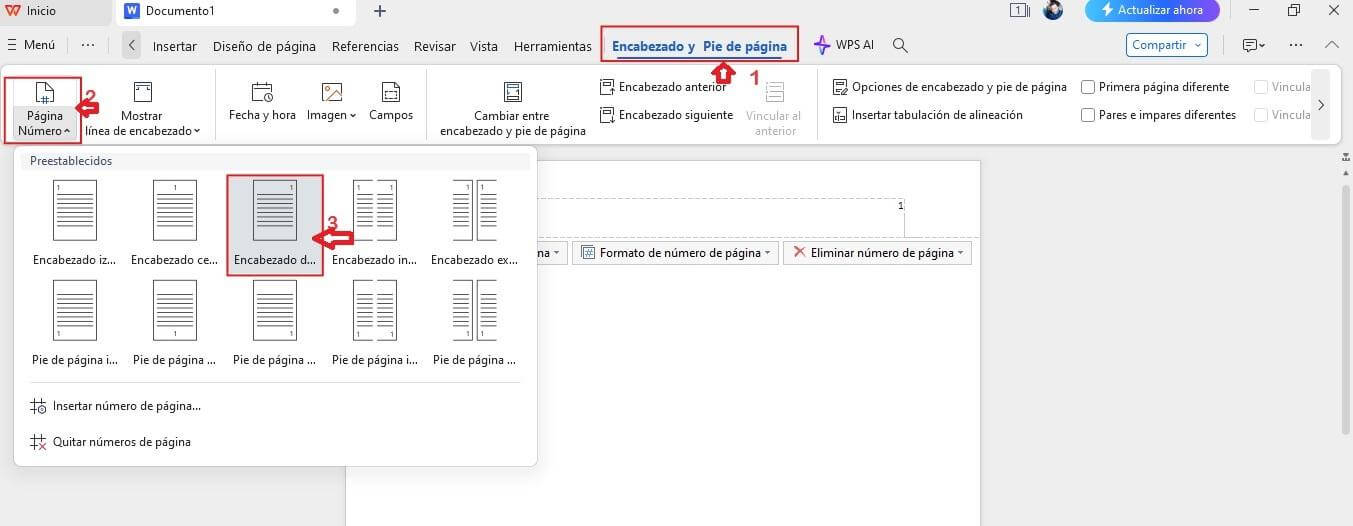1353x526 pixels.
Task: Select the Encabezado d... preset thumbnail
Action: pos(275,224)
